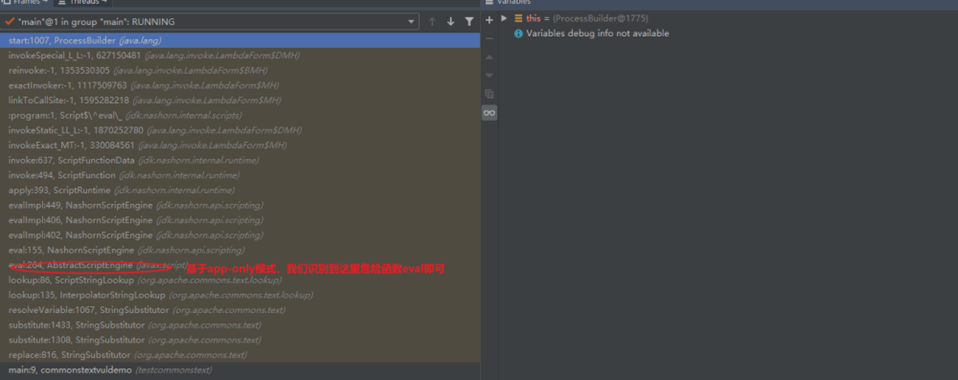Select frame evalImpl:402, NashornScriptEngine
This screenshot has height=380, width=958.
click(240, 235)
